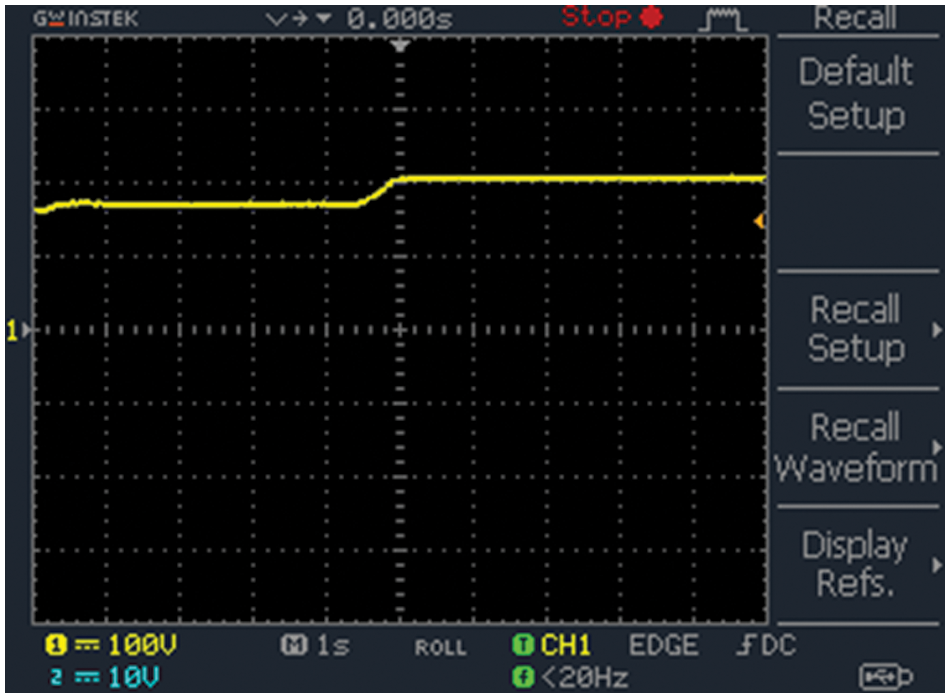Expand the Recall Waveform submenu
Viewport: 950px width, 698px height.
coord(857,447)
